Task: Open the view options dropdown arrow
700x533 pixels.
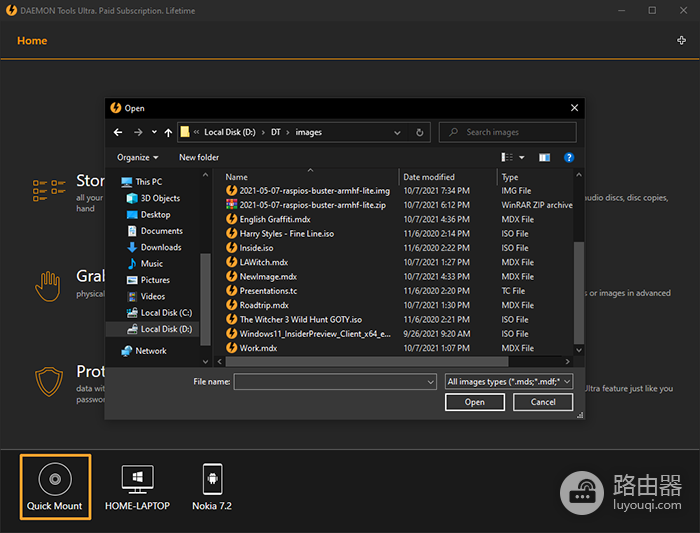Action: point(521,158)
